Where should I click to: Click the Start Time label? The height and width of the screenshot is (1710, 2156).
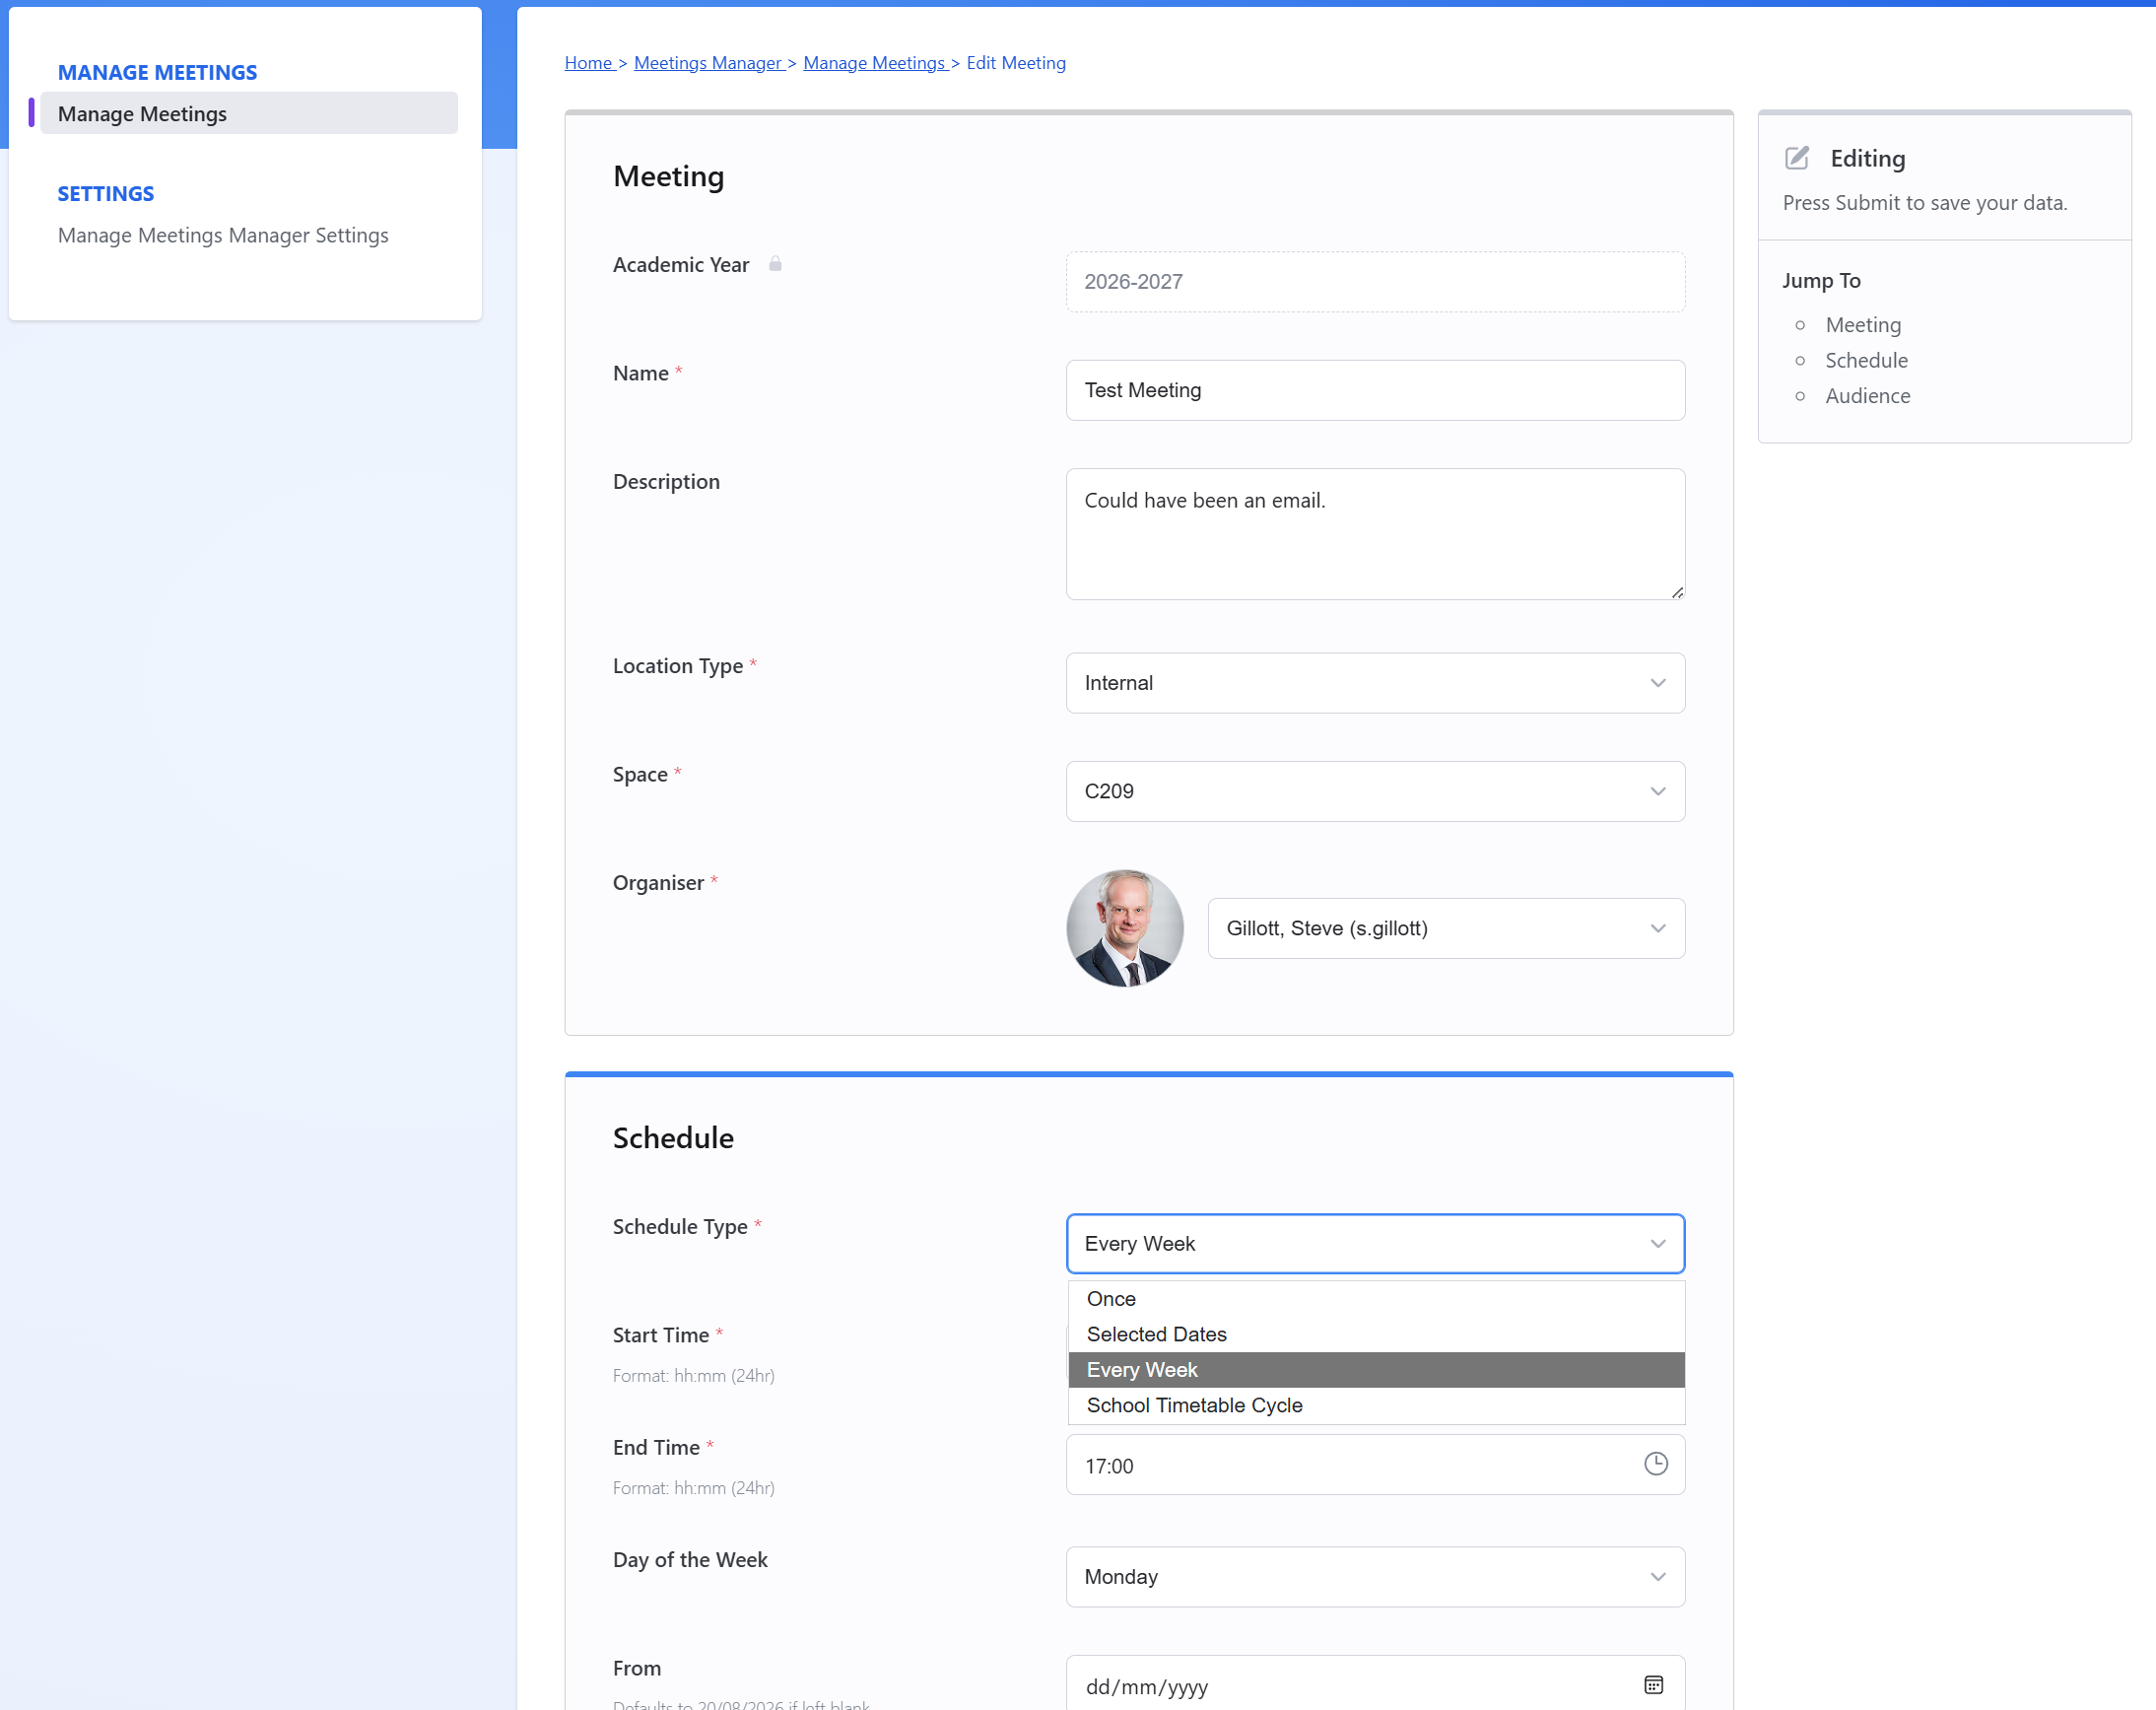661,1335
